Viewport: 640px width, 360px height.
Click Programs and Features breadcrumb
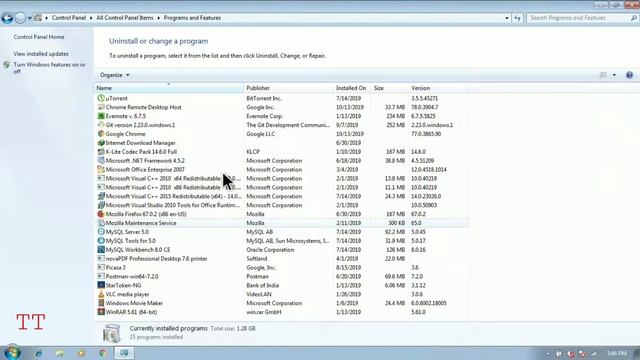coord(192,18)
